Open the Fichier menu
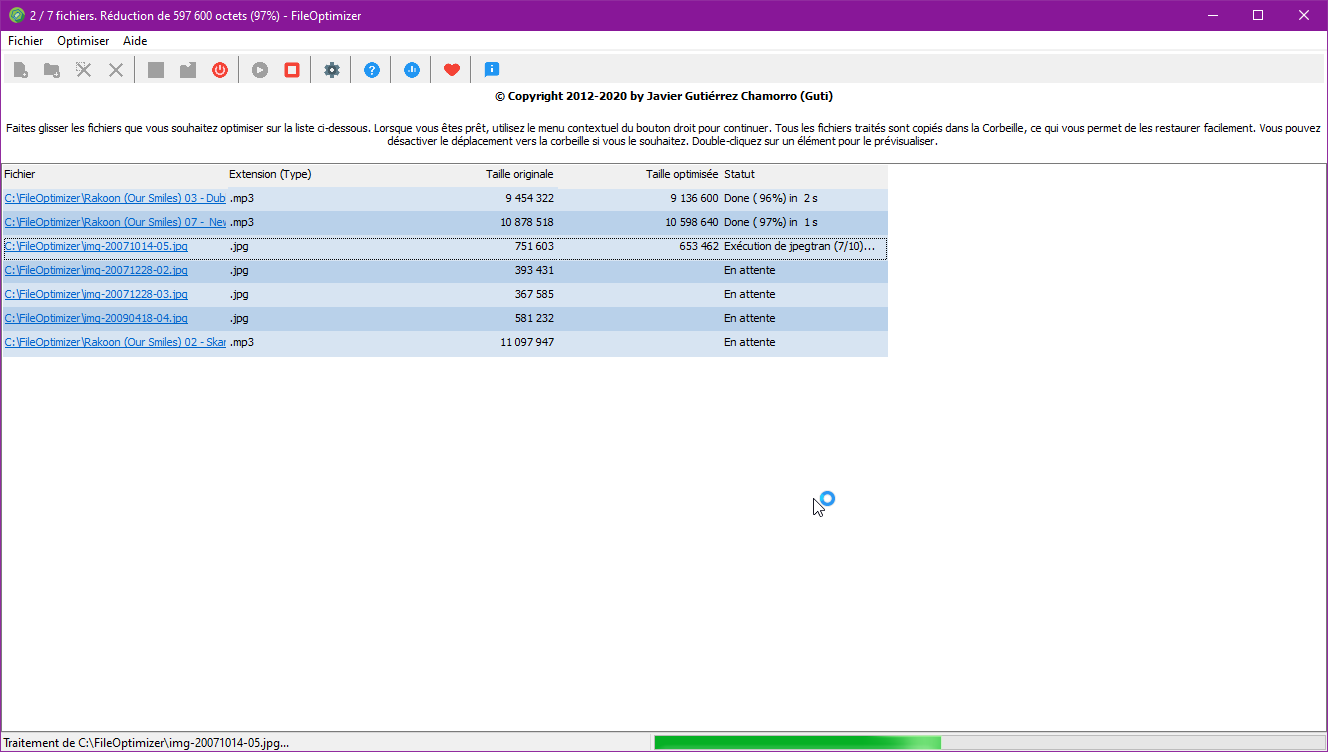The width and height of the screenshot is (1328, 752). (25, 41)
